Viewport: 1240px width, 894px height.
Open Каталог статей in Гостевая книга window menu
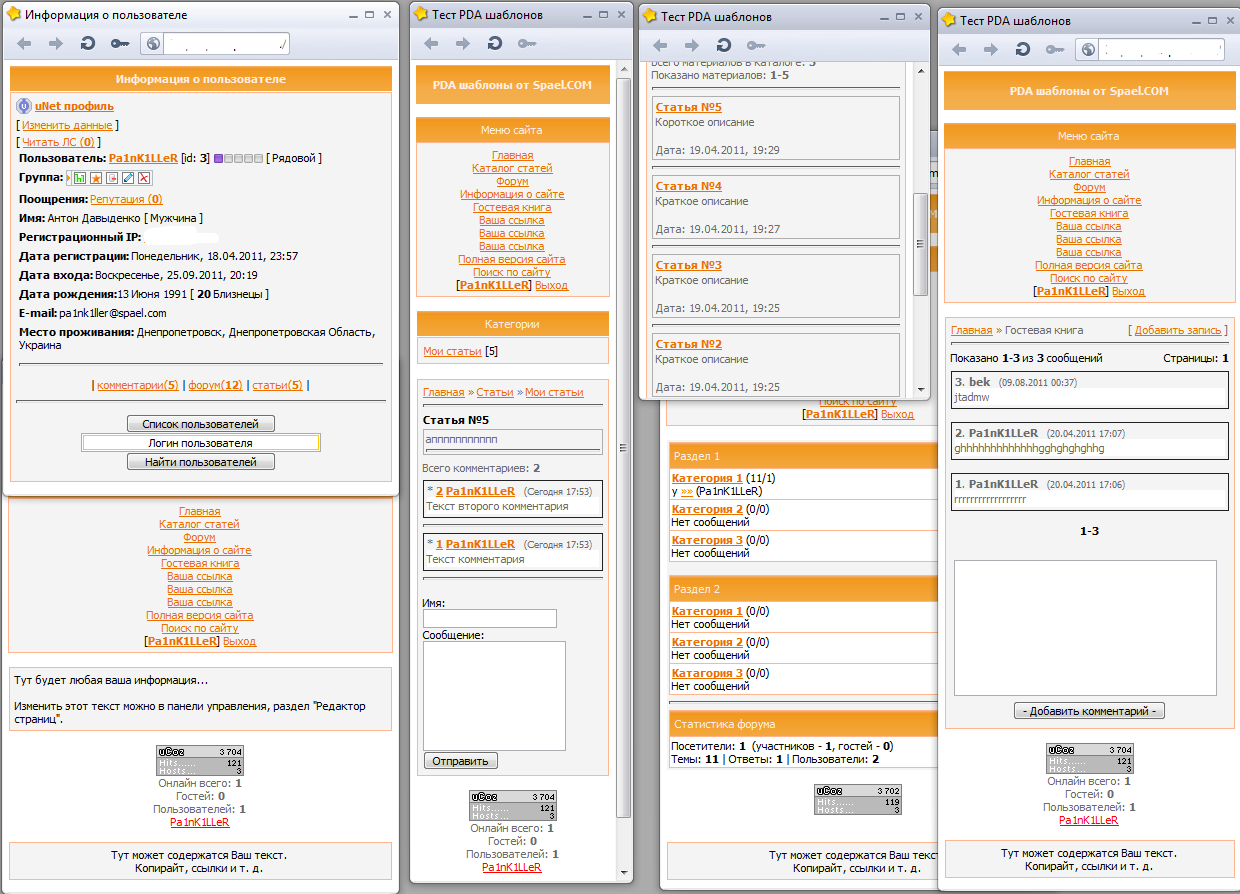pos(1089,174)
